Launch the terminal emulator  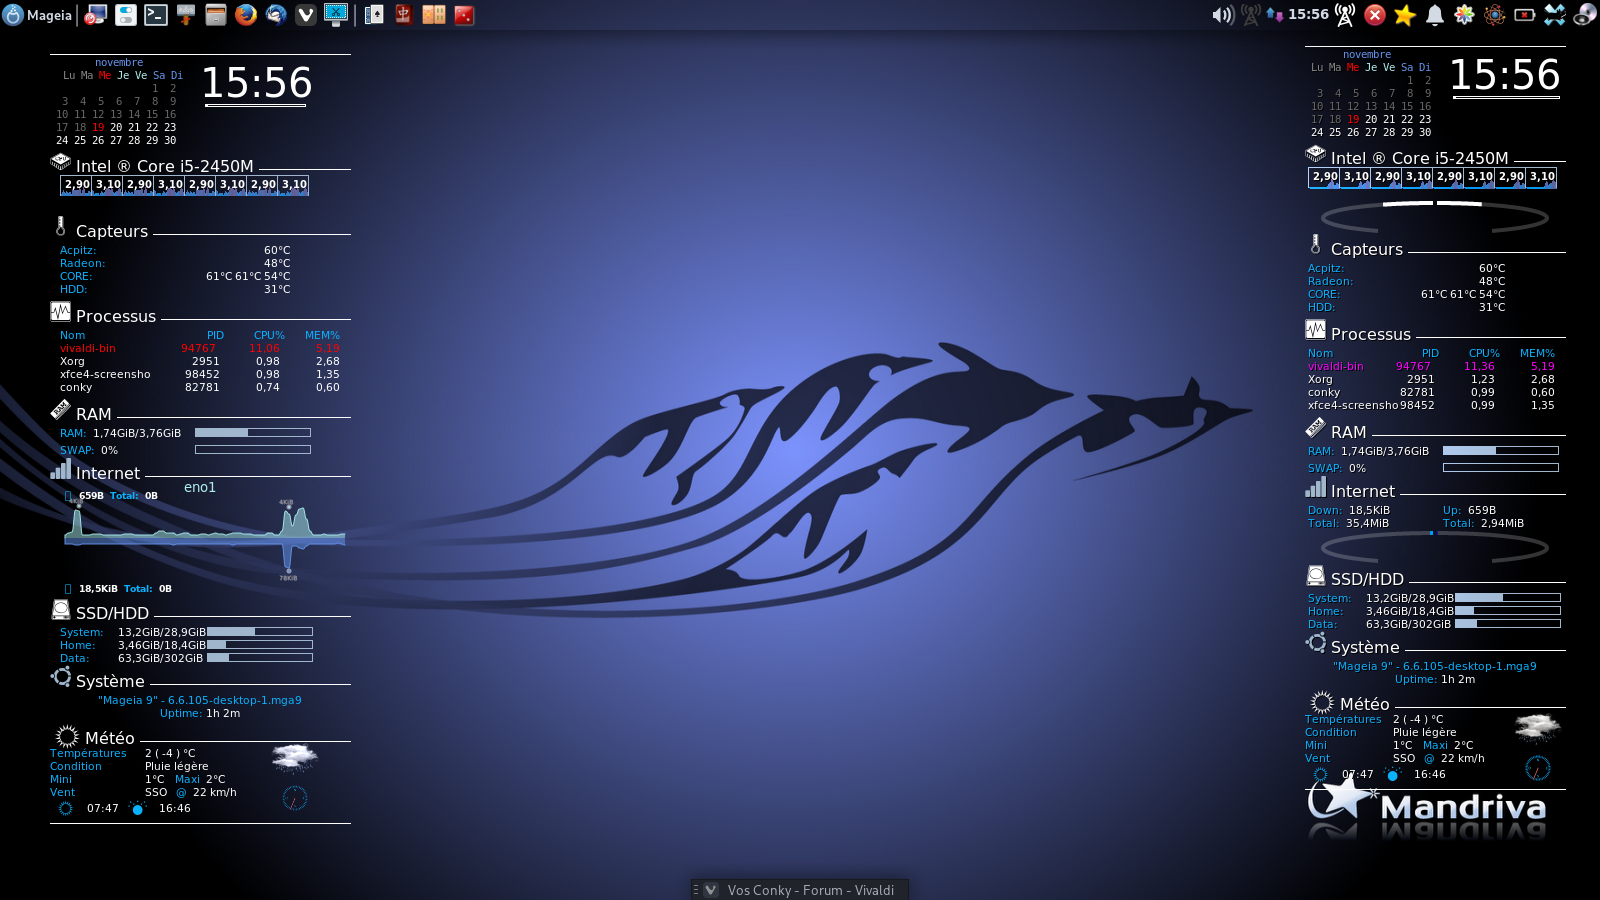click(156, 15)
